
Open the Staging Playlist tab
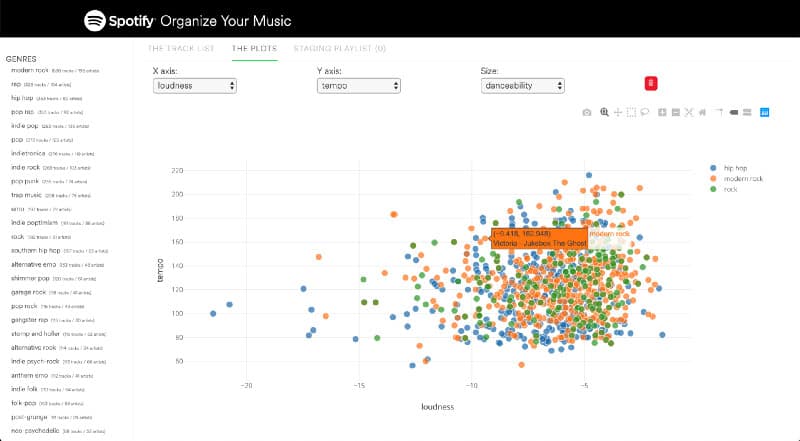(340, 48)
